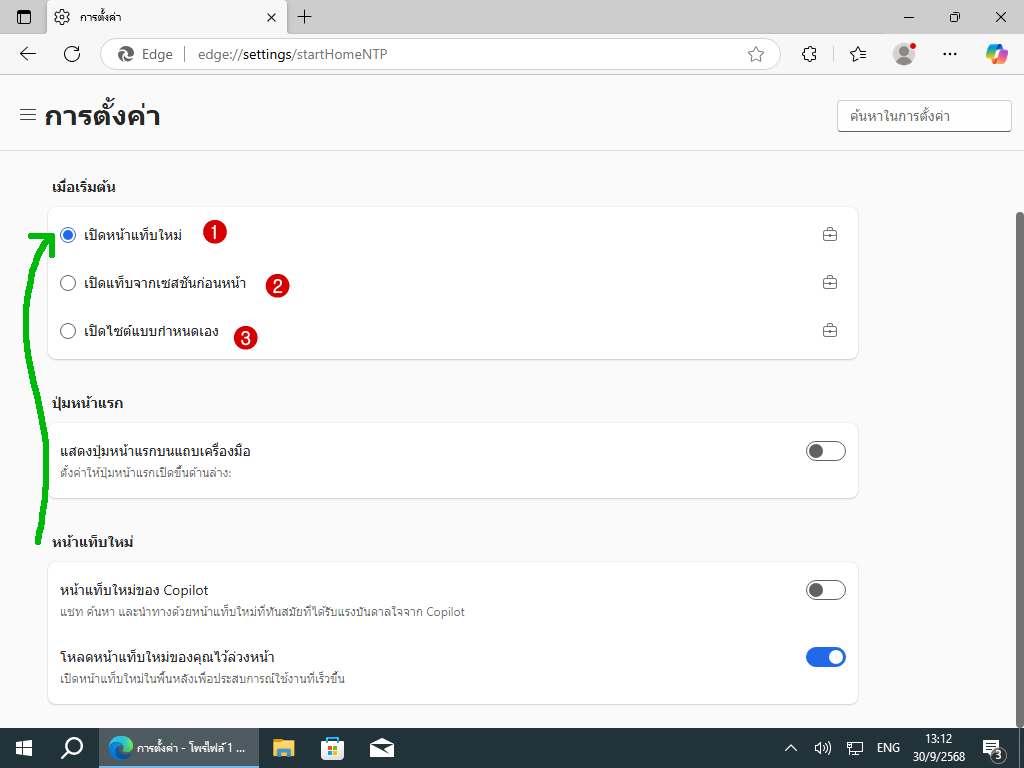
Task: Show hidden system tray icons chevron
Action: coord(790,748)
